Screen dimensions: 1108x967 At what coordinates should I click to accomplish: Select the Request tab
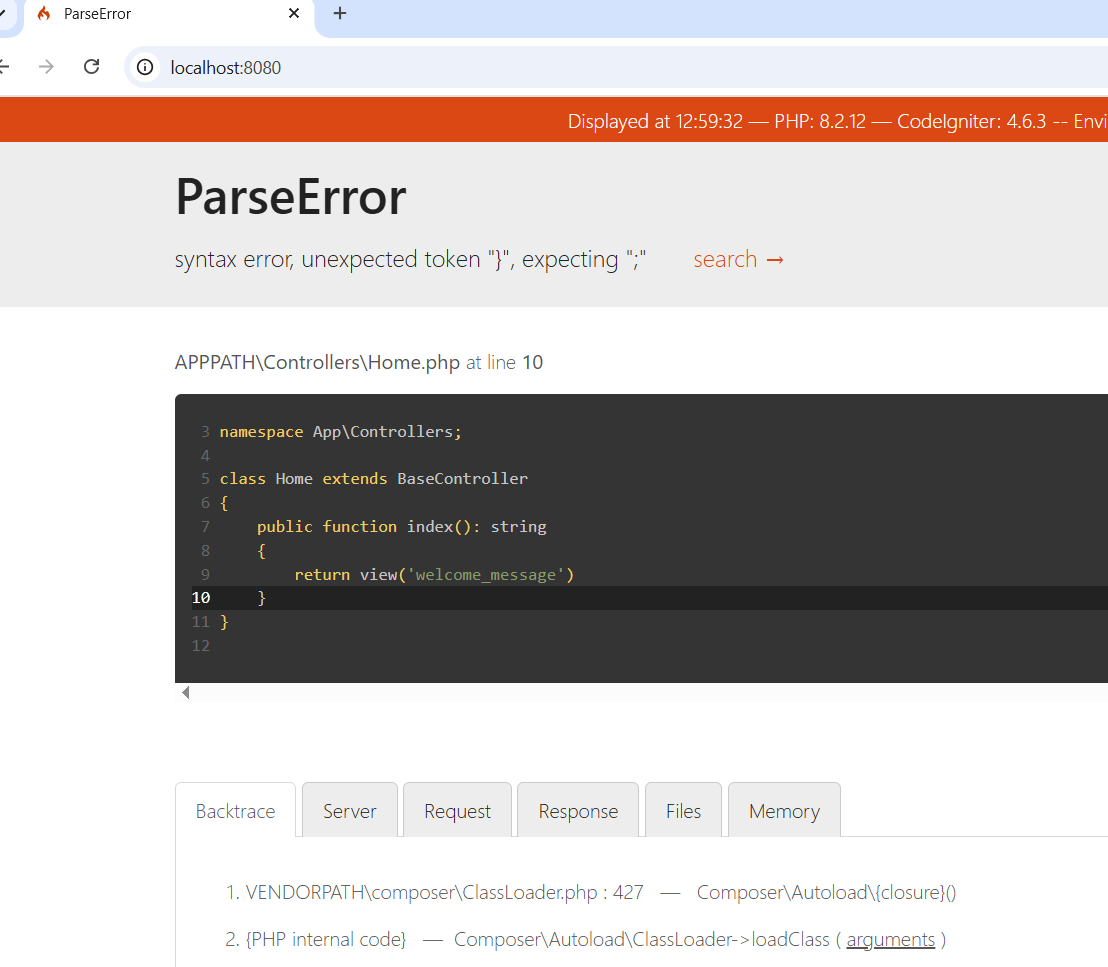pos(457,811)
